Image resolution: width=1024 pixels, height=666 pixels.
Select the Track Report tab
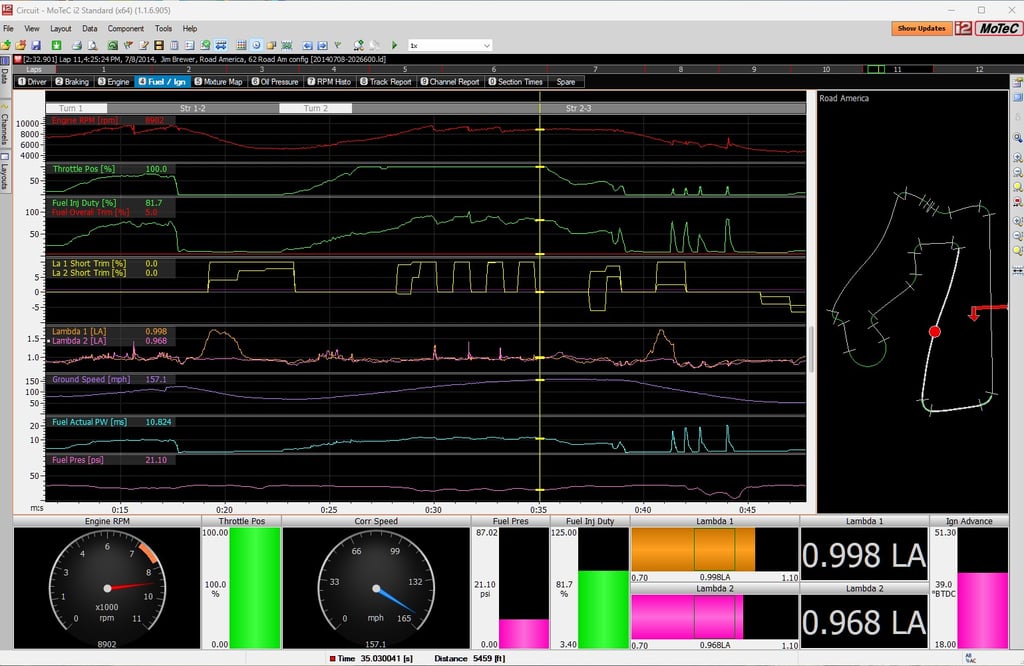[x=386, y=82]
